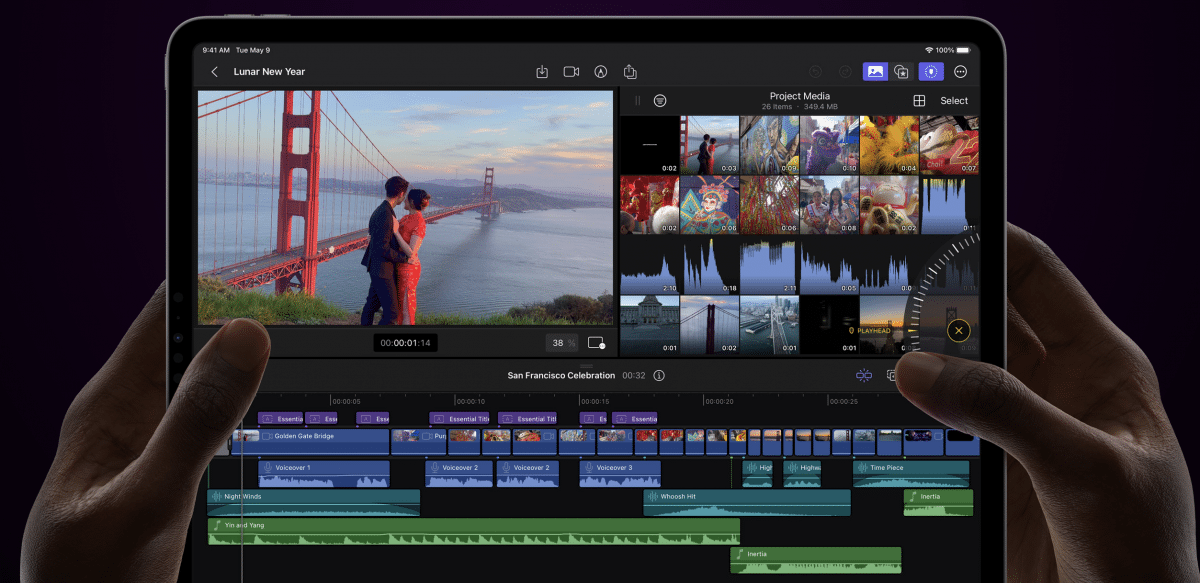Screen dimensions: 1200x583
Task: Toggle the jog wheel display
Action: tap(931, 71)
